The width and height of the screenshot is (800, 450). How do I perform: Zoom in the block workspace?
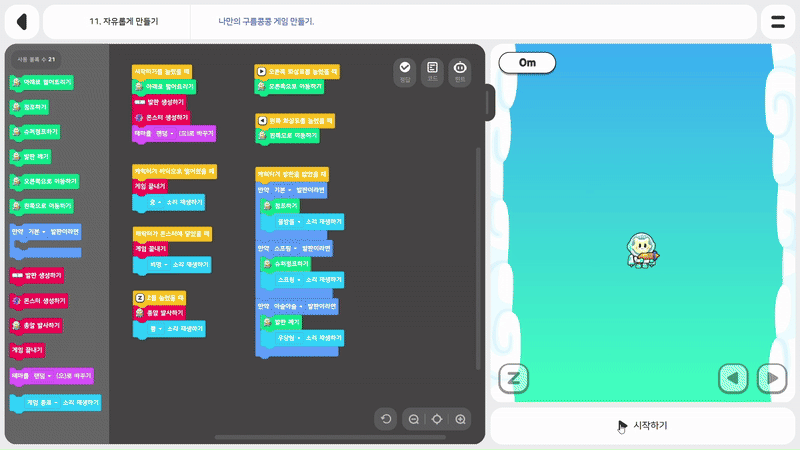point(460,419)
